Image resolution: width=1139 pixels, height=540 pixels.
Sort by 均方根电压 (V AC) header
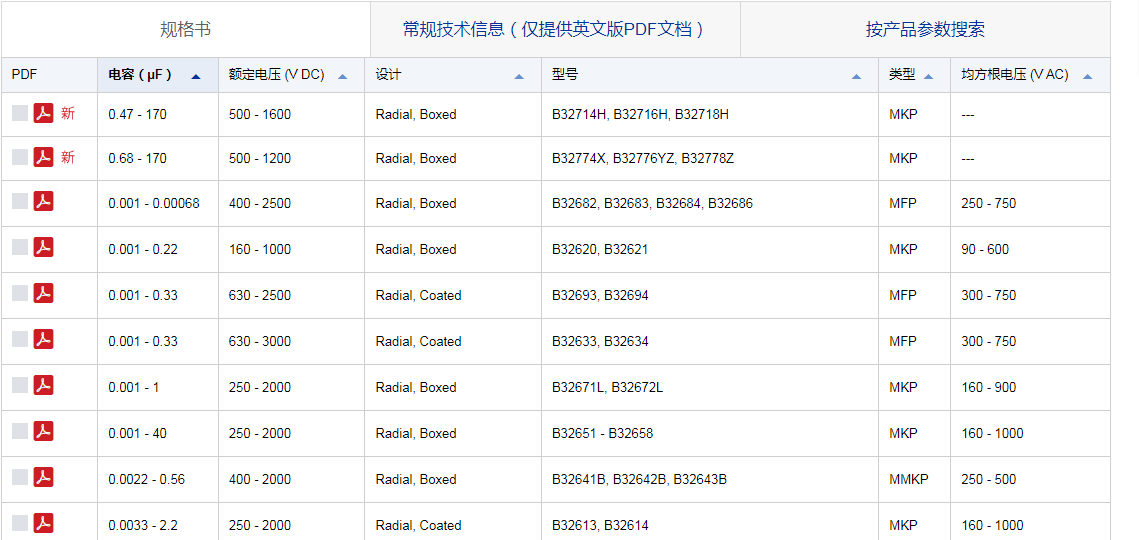pyautogui.click(x=1014, y=75)
